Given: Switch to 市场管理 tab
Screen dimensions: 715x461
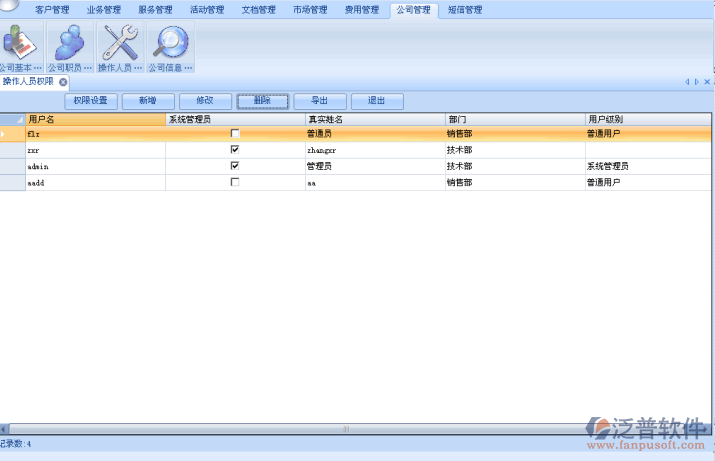Looking at the screenshot, I should [310, 10].
